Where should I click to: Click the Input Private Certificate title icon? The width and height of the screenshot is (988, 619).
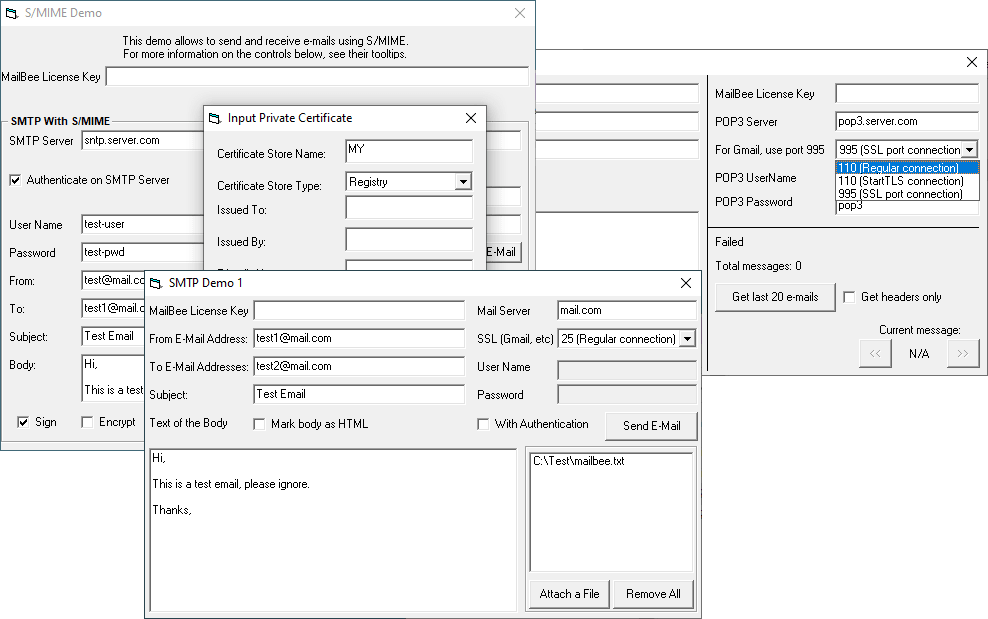pos(214,118)
